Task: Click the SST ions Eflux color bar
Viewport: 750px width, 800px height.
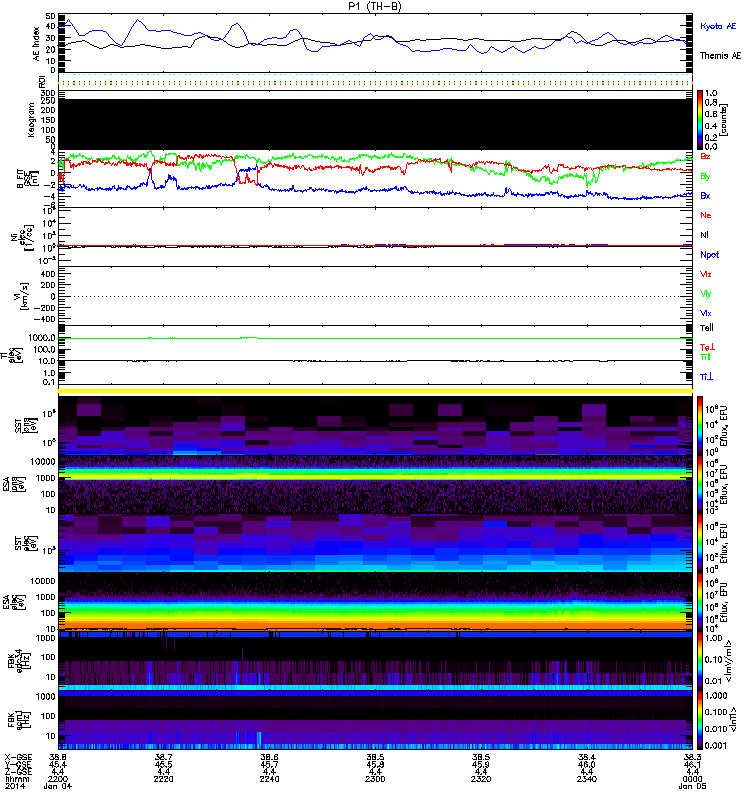Action: 700,426
